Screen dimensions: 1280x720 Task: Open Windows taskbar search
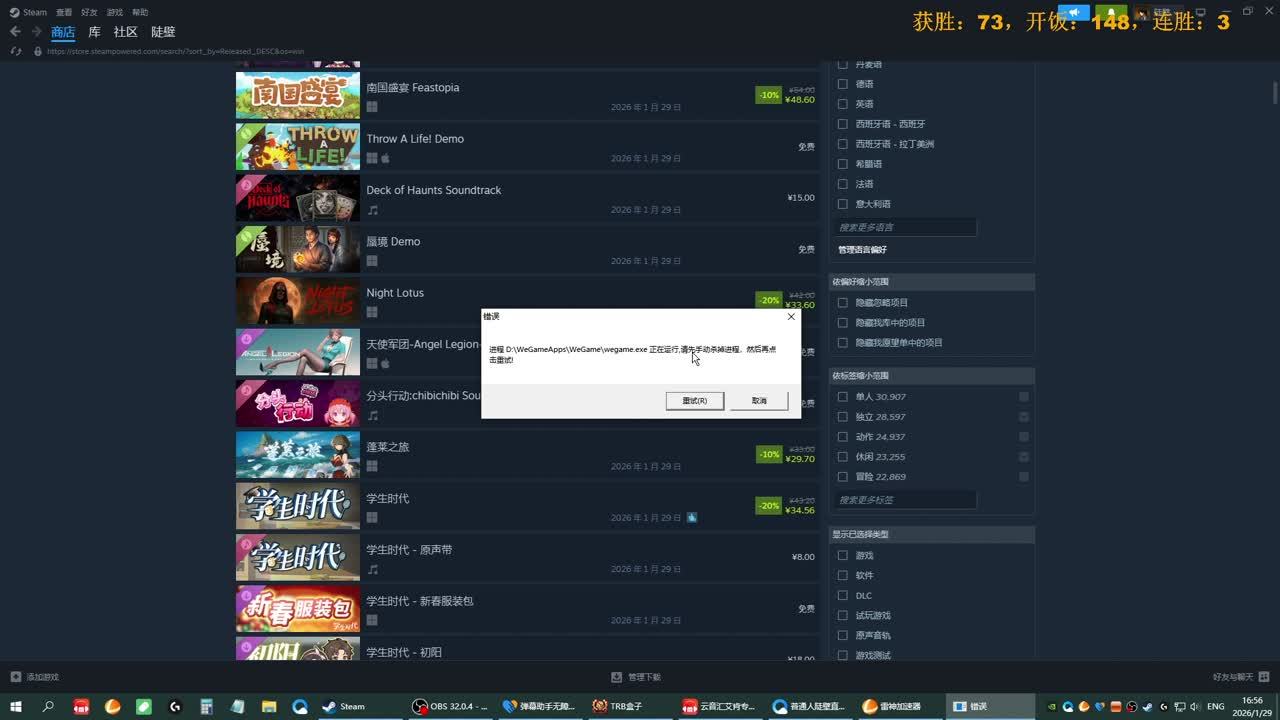(48, 706)
